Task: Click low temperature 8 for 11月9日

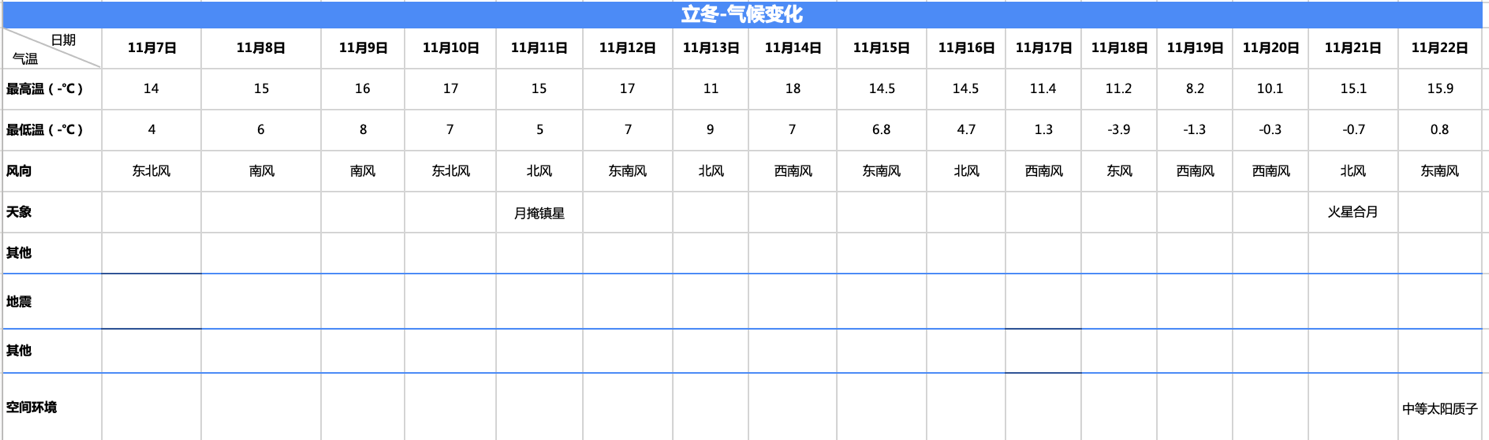Action: tap(363, 130)
